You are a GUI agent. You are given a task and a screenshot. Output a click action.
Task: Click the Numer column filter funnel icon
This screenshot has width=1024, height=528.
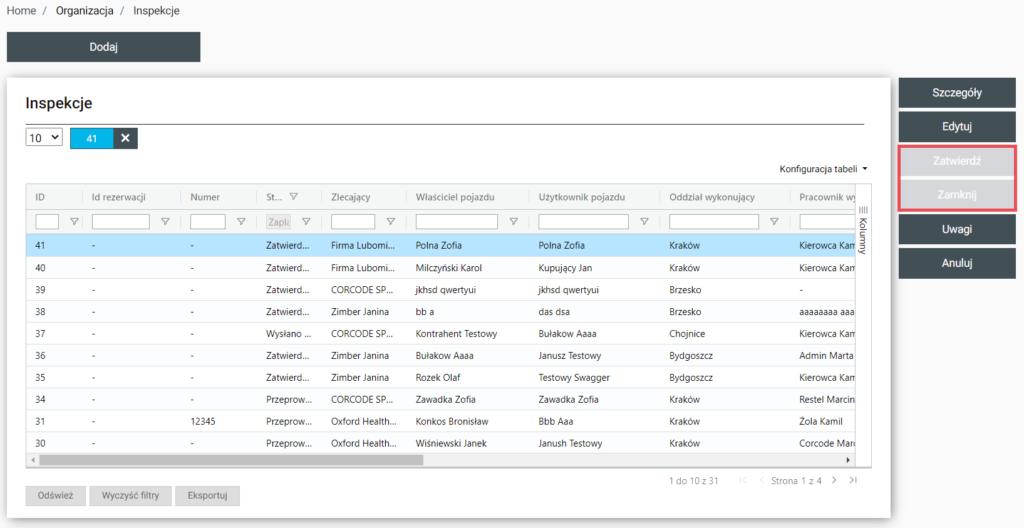click(240, 222)
